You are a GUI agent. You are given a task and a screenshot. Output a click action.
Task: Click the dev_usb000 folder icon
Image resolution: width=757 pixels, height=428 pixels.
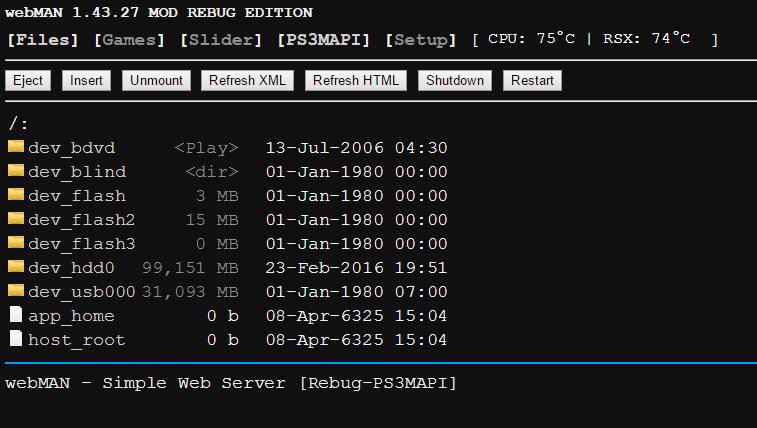click(16, 290)
